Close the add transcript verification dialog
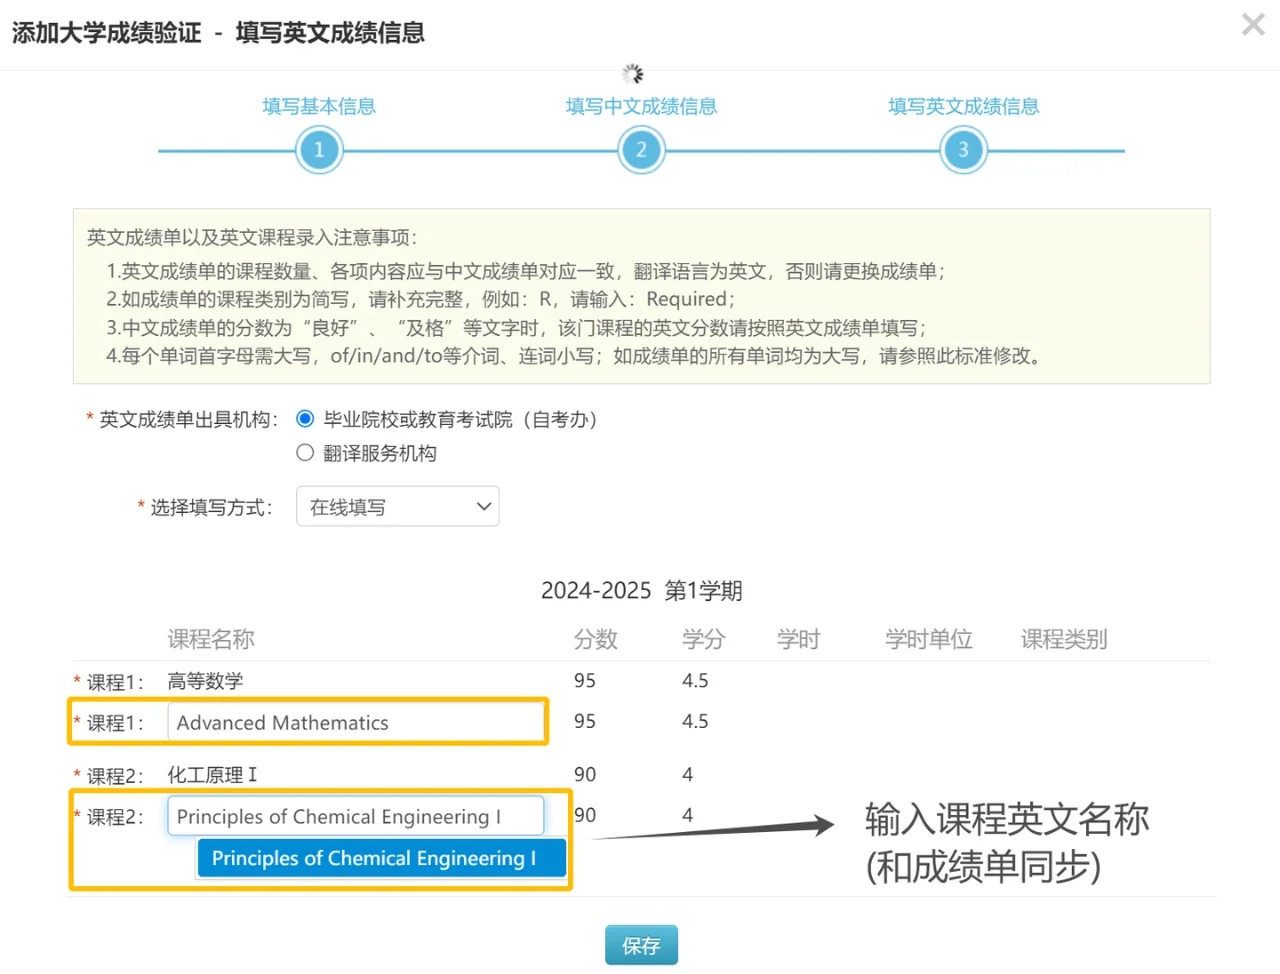Screen dimensions: 1280x974 pos(1252,25)
